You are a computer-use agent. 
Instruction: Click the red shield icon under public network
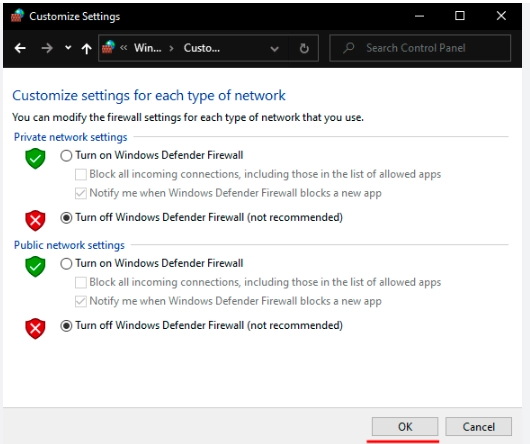(x=35, y=328)
